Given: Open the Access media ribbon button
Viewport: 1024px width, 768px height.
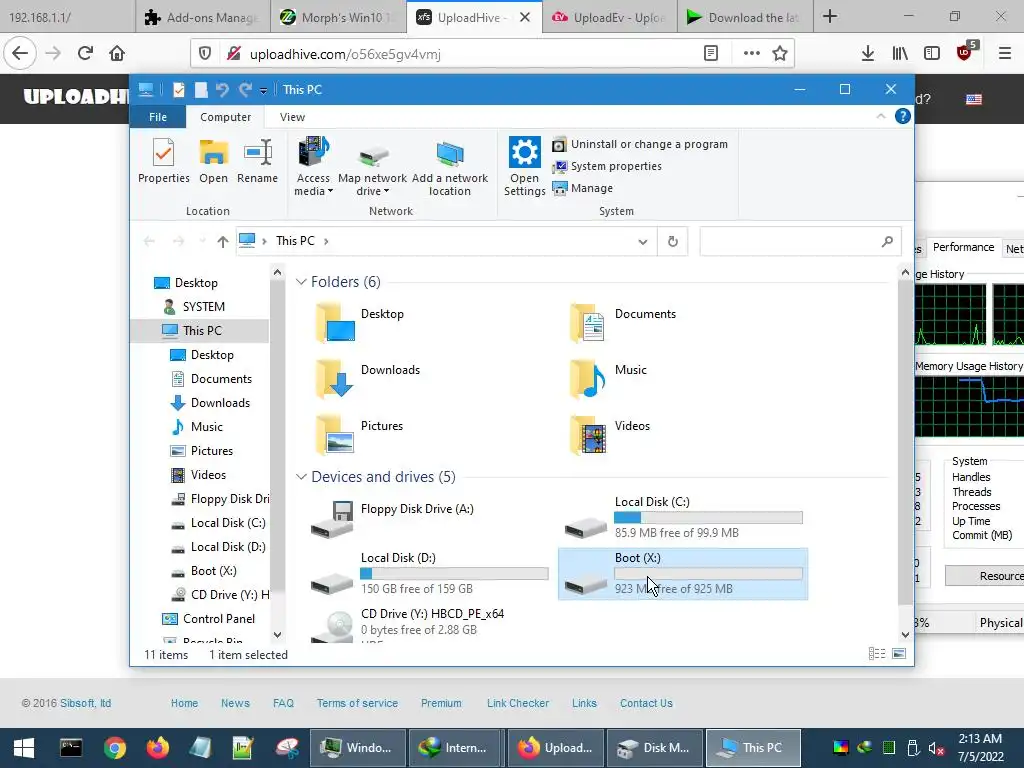Looking at the screenshot, I should pos(313,167).
